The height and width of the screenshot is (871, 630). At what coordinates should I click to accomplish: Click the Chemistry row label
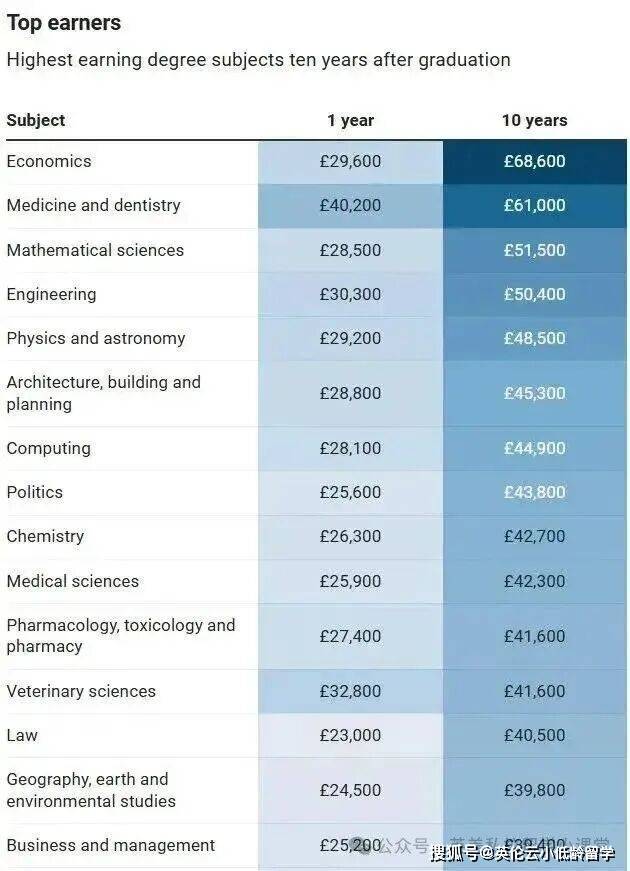click(x=45, y=536)
